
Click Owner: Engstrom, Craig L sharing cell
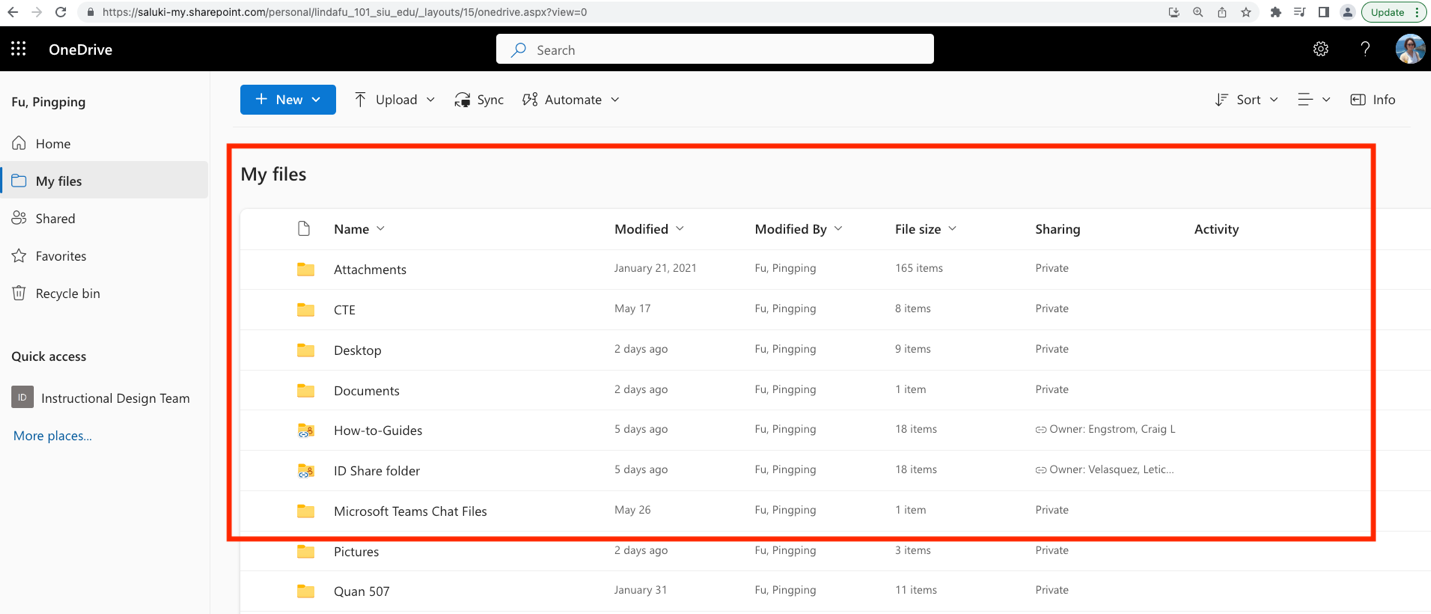(1105, 429)
